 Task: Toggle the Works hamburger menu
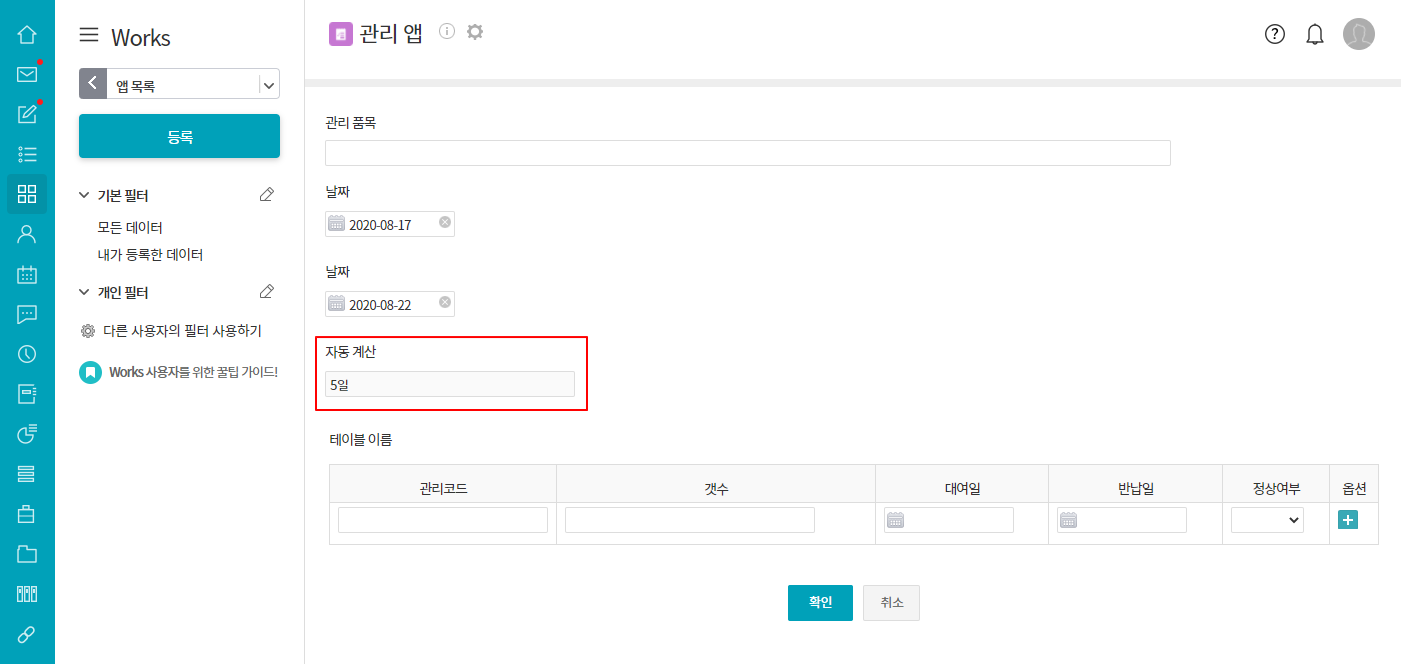click(89, 36)
